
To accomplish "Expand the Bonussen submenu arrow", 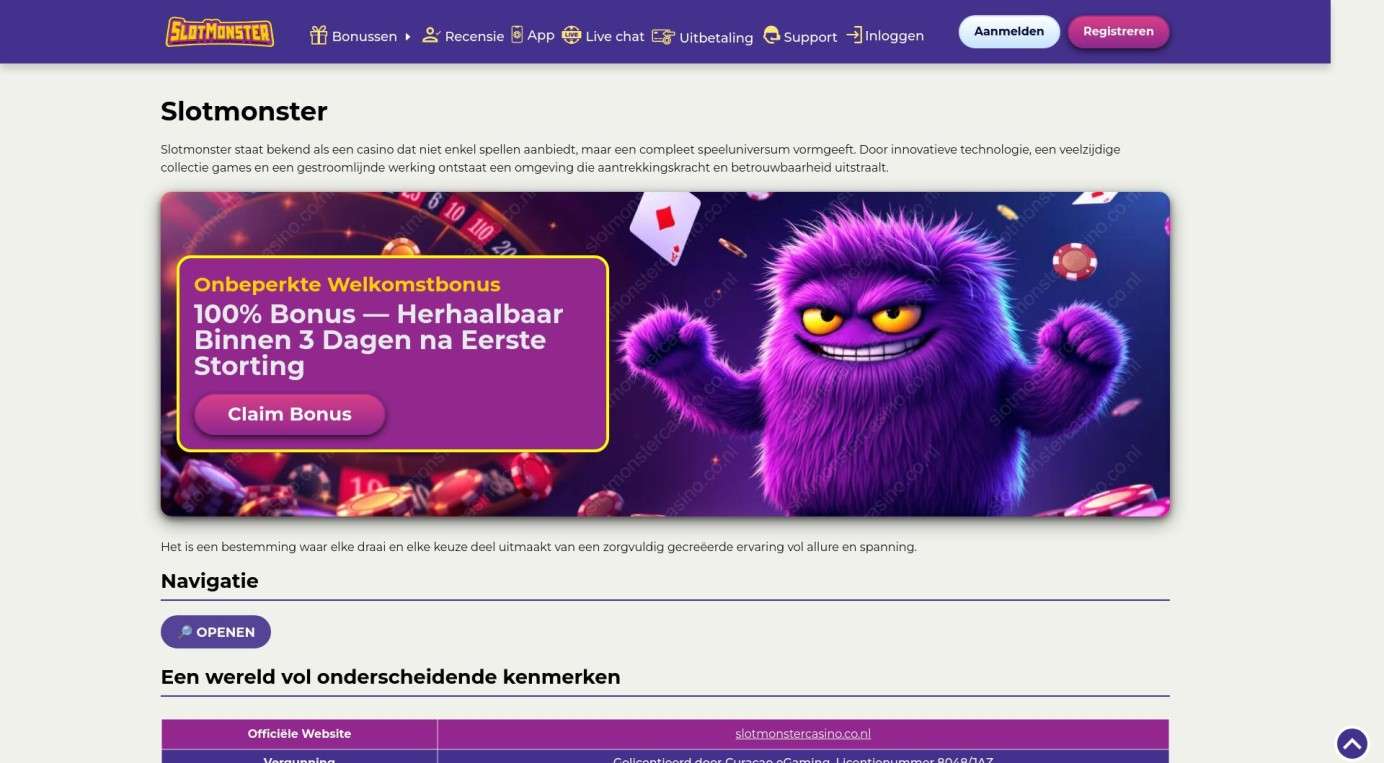I will pos(407,36).
